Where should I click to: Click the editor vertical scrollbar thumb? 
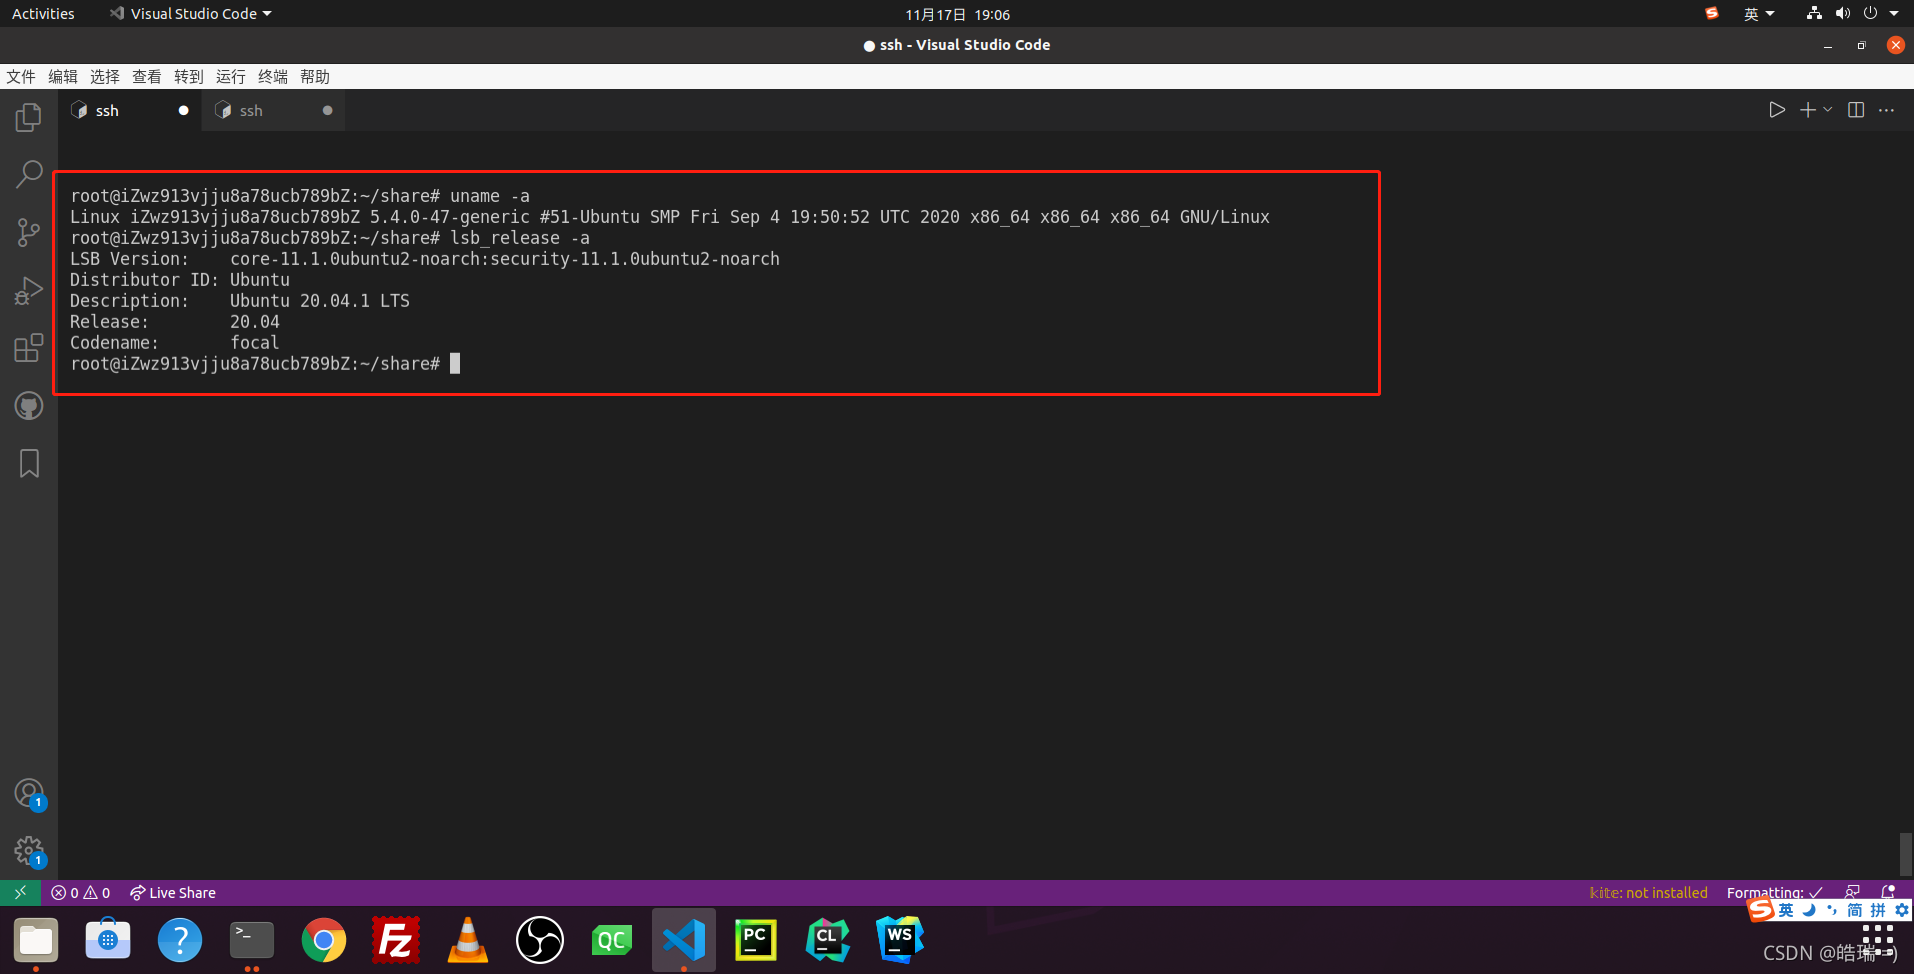[1906, 855]
